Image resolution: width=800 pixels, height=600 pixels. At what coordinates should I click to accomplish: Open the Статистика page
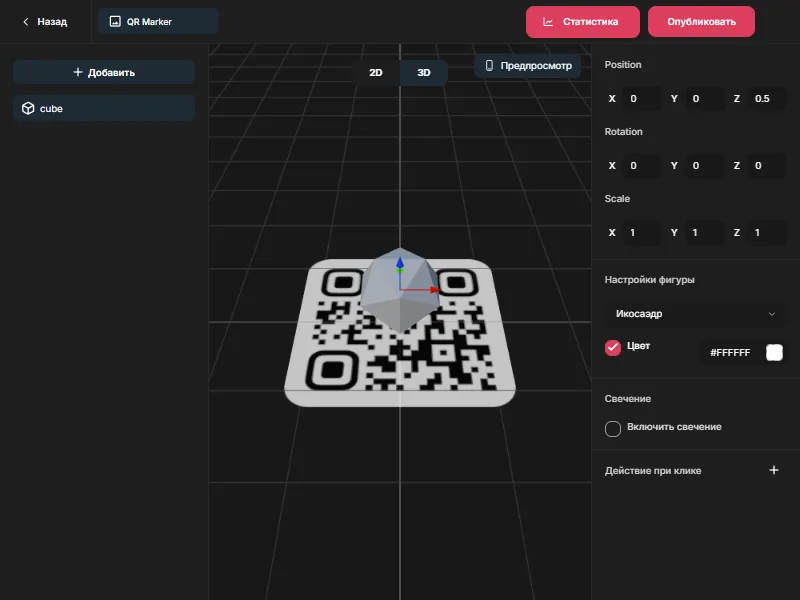583,22
